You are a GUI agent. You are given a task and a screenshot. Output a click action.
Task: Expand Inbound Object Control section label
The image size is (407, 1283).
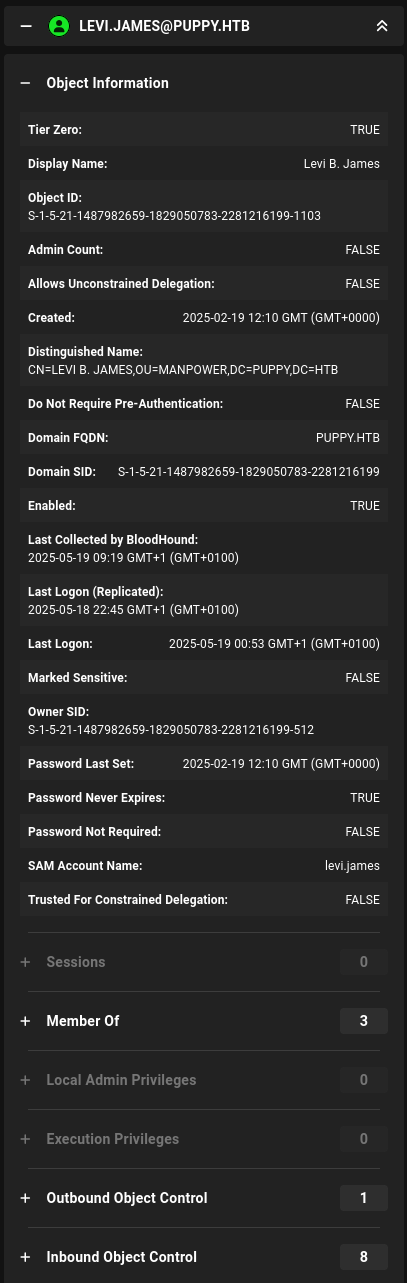click(x=122, y=1257)
